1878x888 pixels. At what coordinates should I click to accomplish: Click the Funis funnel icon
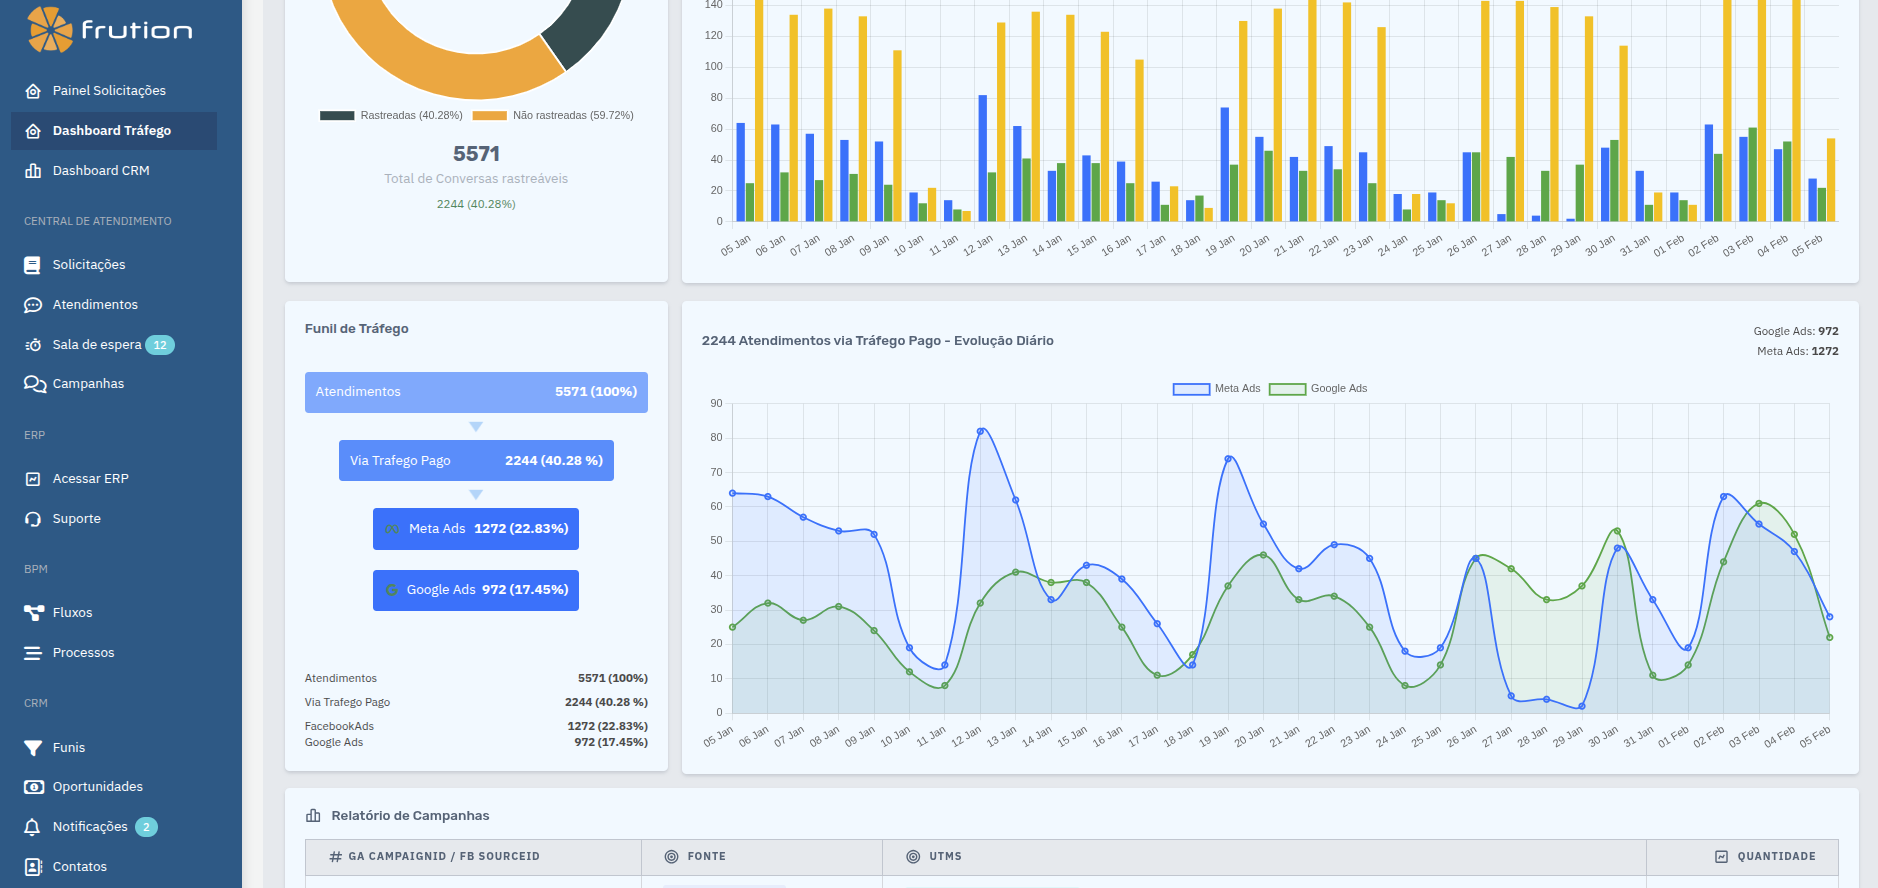(x=33, y=748)
